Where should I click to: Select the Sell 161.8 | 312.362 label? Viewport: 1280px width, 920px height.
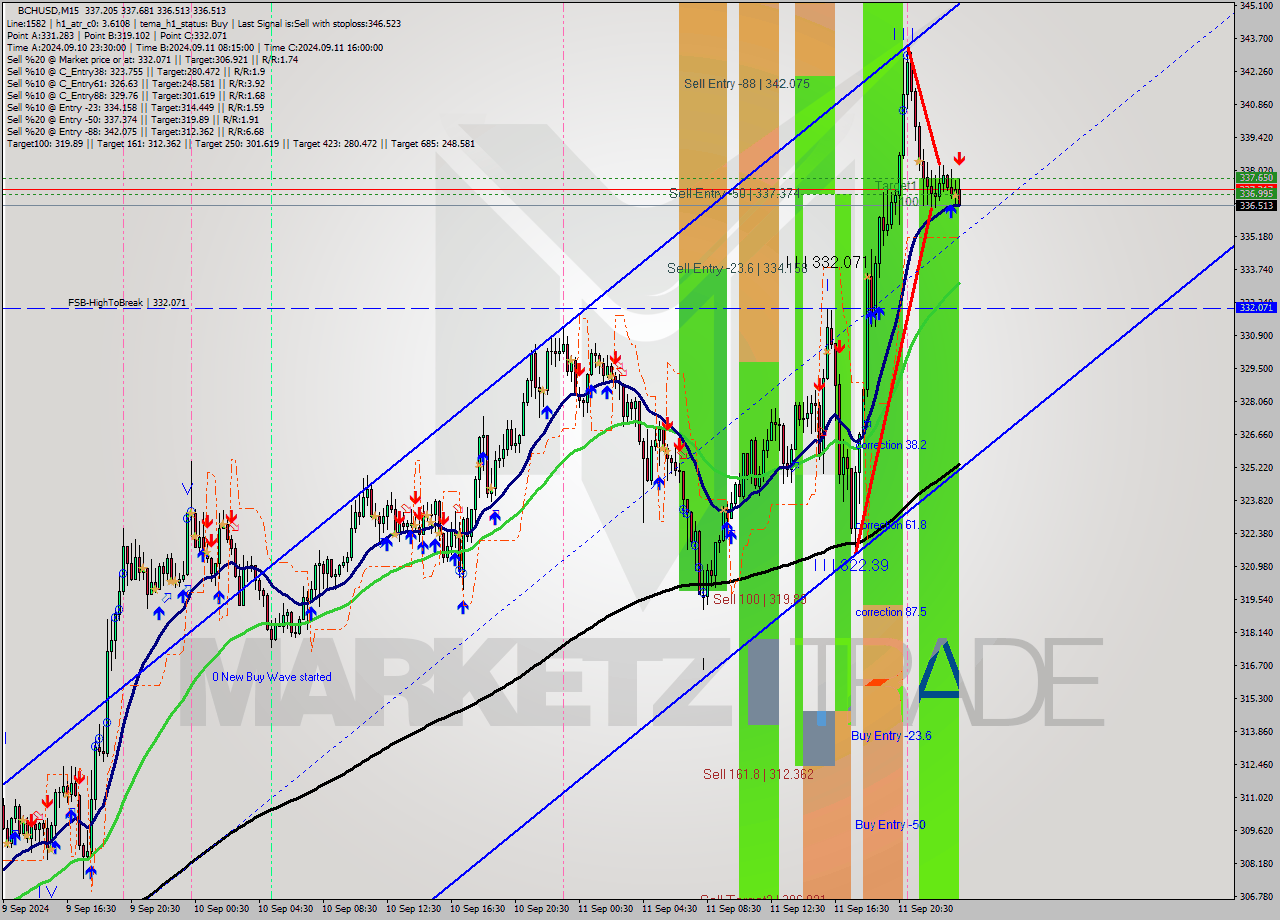click(x=758, y=774)
